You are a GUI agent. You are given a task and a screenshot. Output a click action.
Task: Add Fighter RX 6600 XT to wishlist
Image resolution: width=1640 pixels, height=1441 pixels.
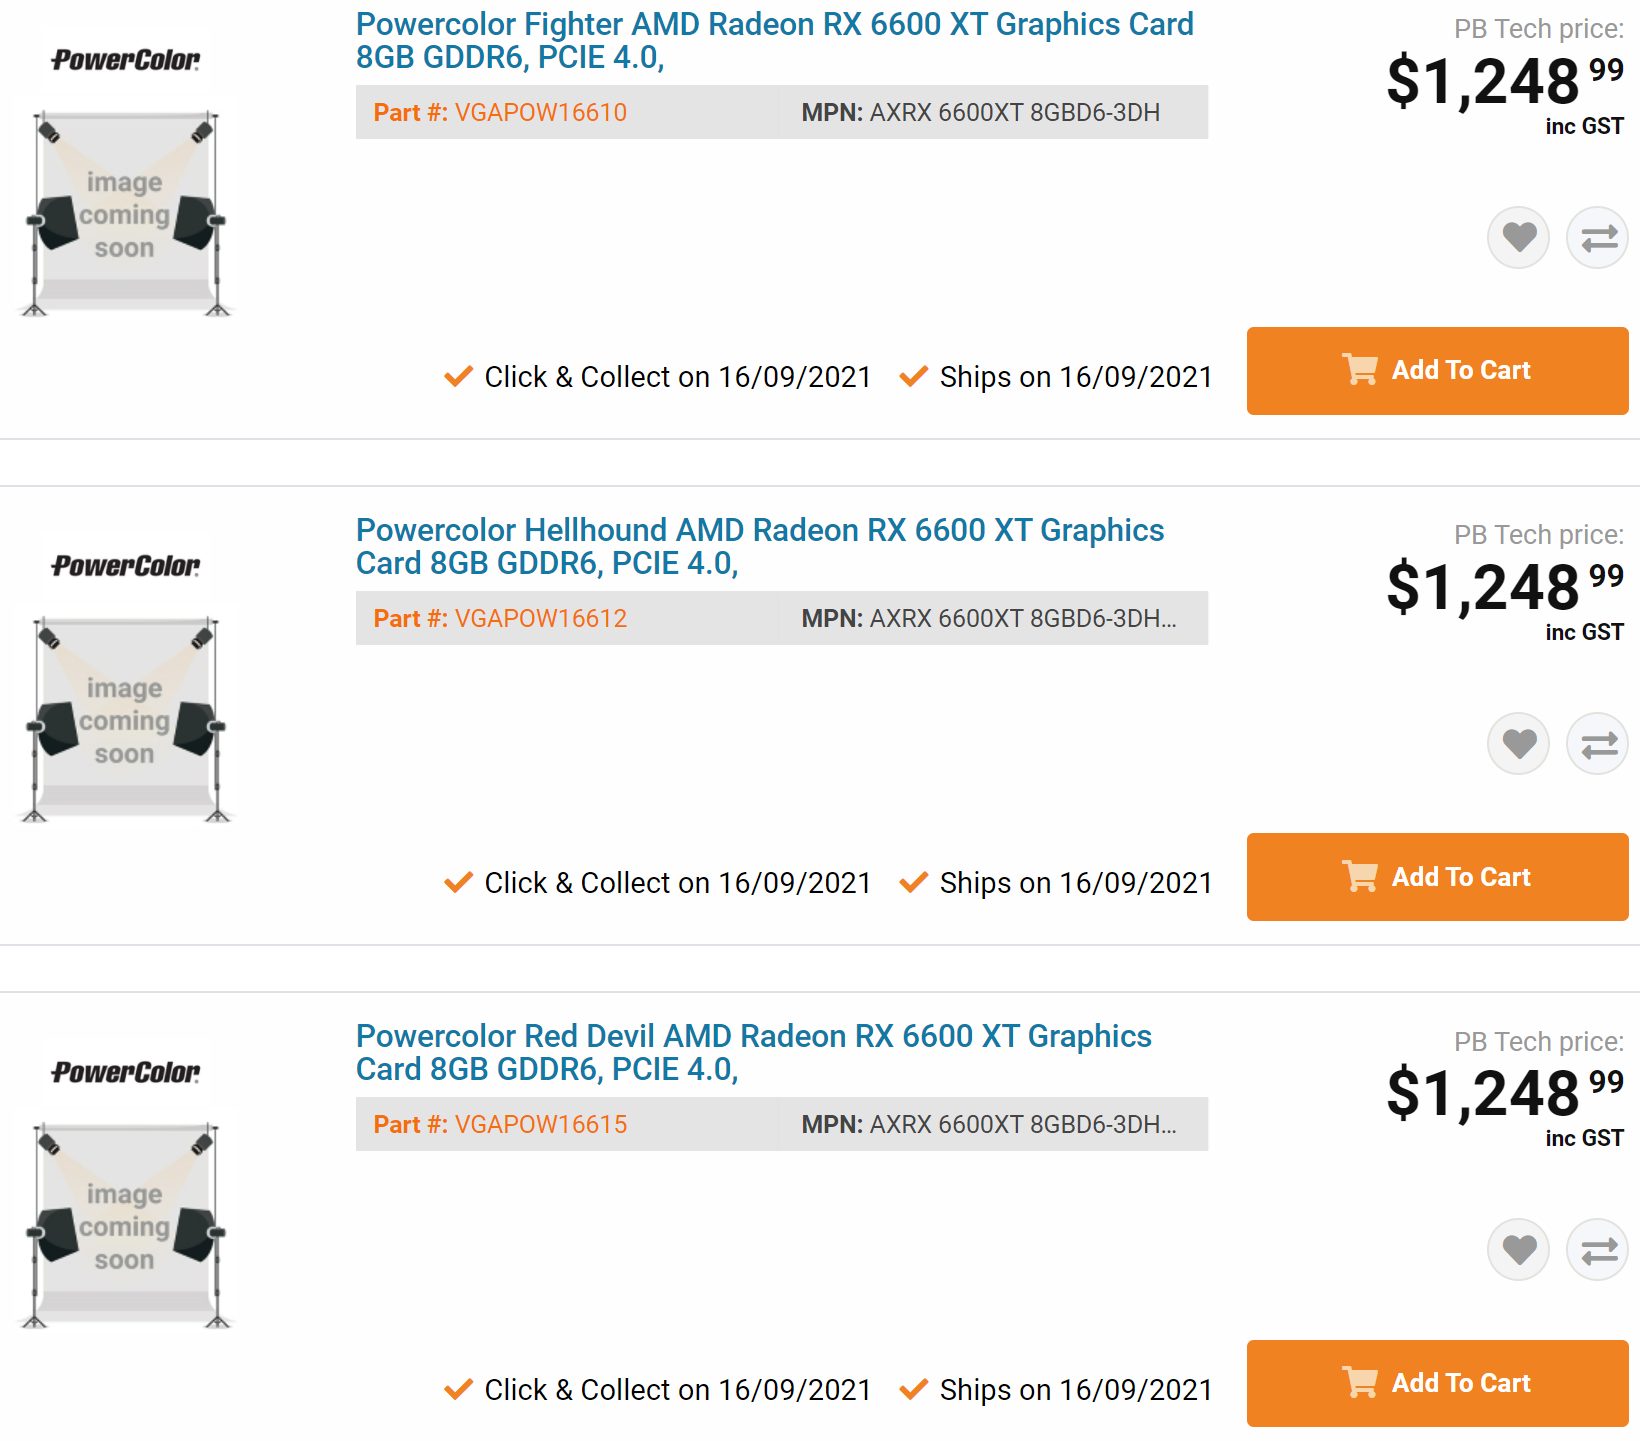tap(1518, 238)
